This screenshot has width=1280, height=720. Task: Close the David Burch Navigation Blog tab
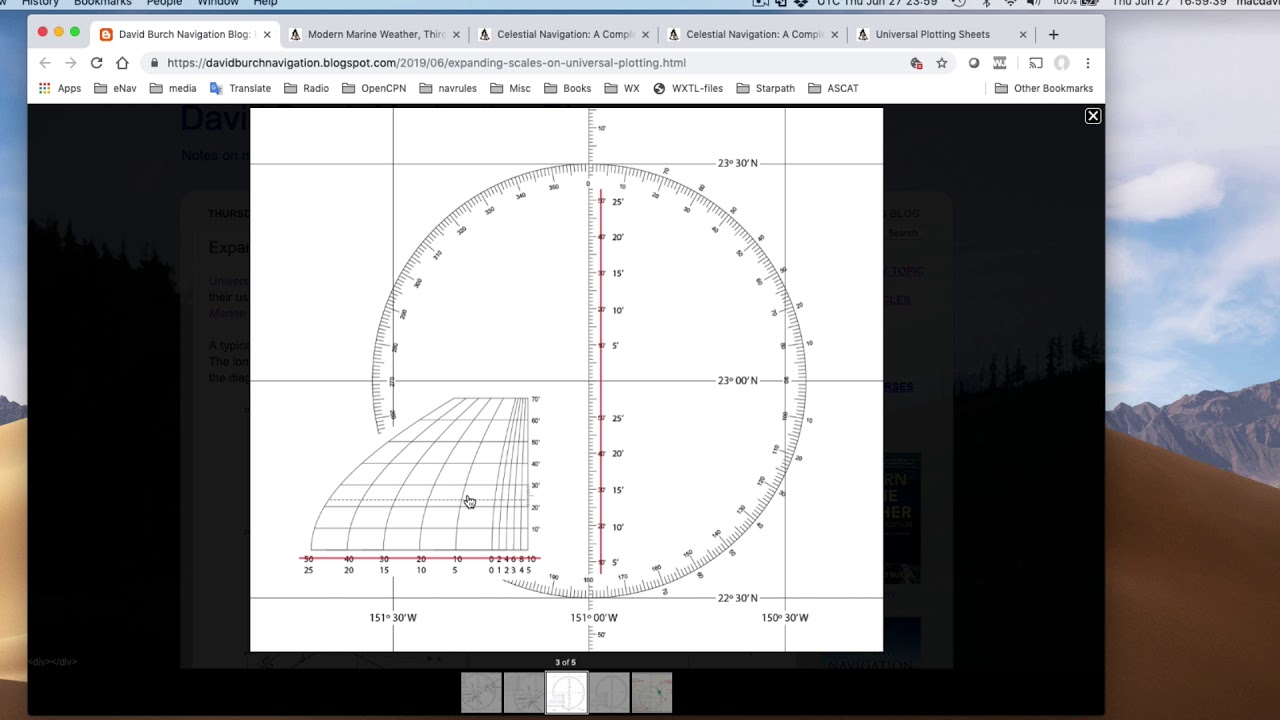pyautogui.click(x=267, y=34)
